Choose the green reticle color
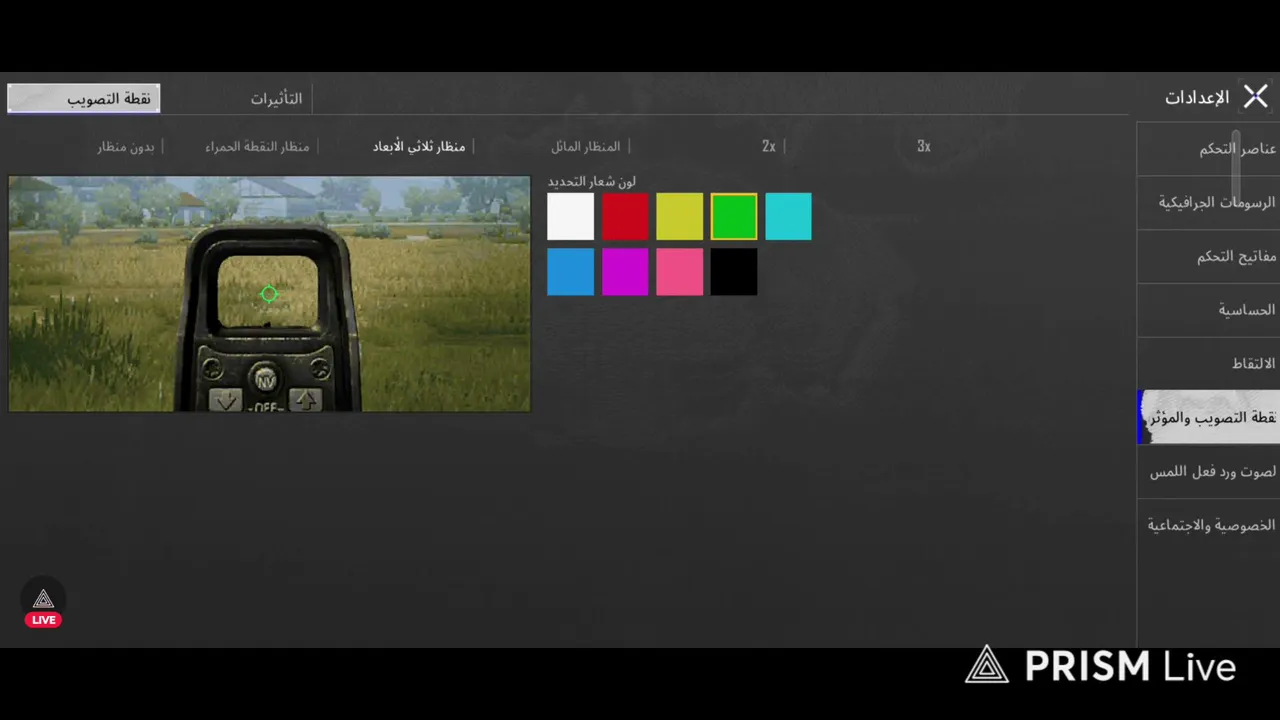Viewport: 1280px width, 720px height. [x=734, y=217]
